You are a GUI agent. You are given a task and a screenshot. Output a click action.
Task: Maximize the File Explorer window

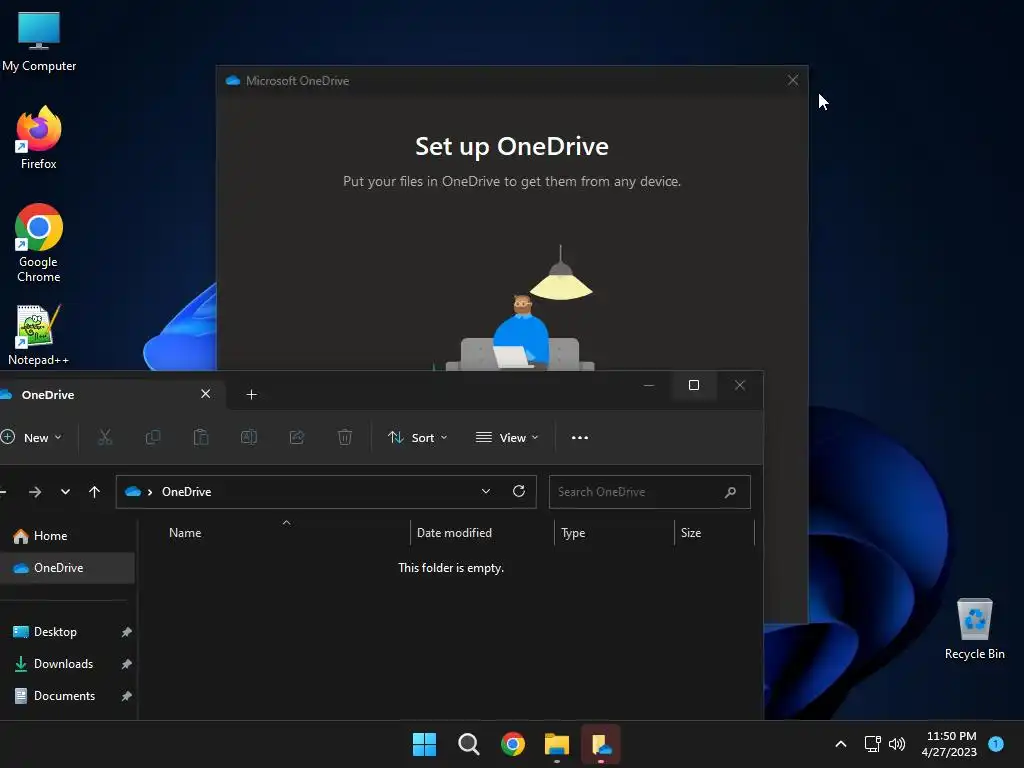pos(694,385)
